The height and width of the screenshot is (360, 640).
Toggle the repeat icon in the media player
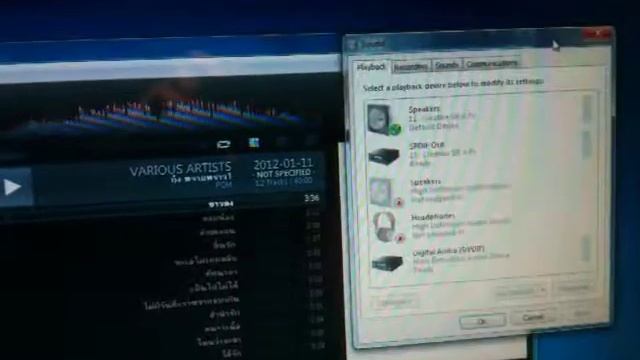223,144
